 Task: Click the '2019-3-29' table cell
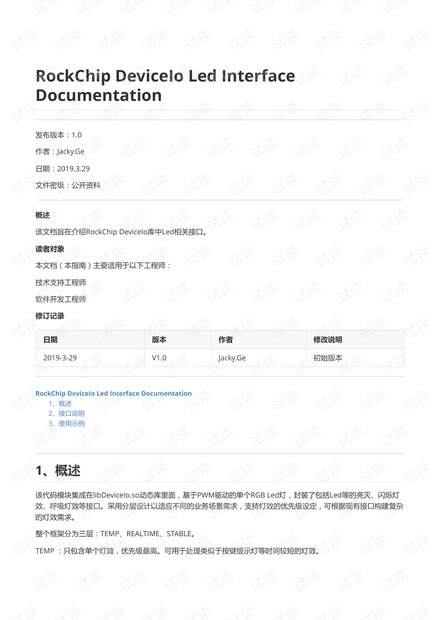[x=90, y=358]
